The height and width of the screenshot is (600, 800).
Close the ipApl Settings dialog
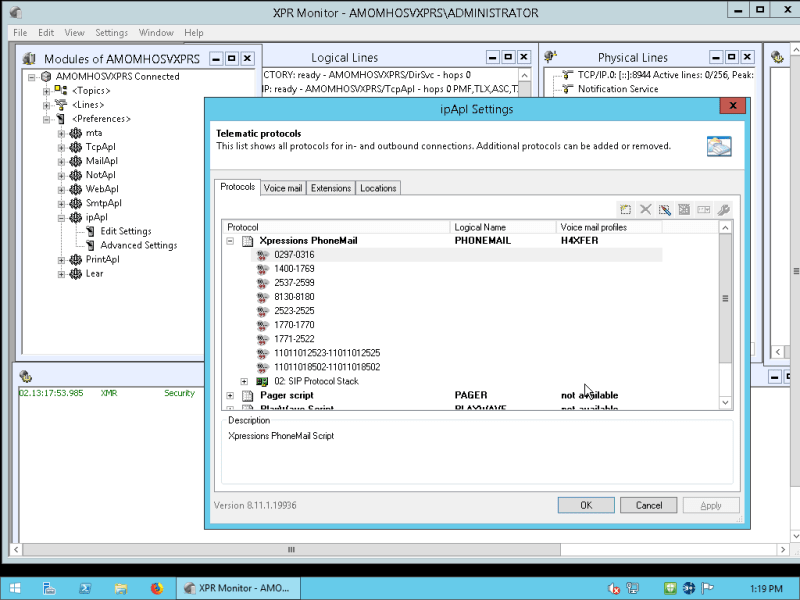point(733,106)
